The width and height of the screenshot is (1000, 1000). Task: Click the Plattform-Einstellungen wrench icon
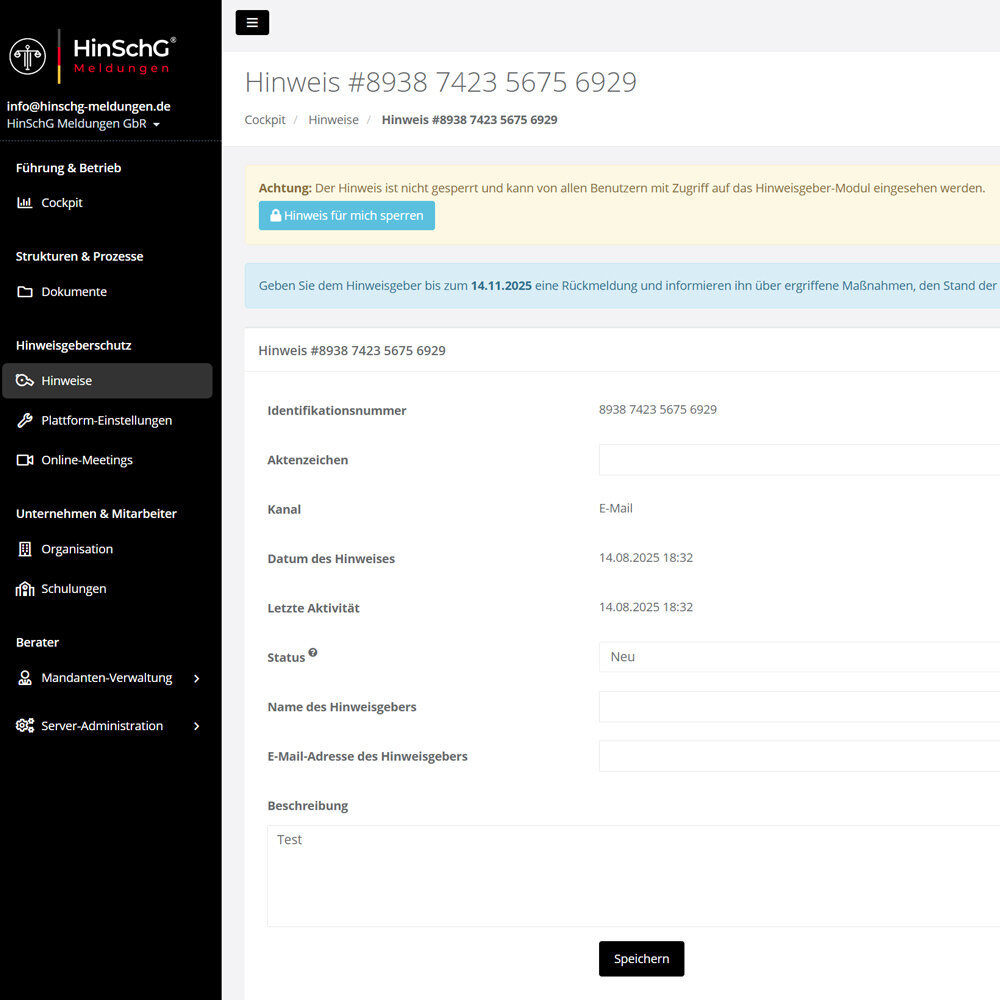coord(25,421)
